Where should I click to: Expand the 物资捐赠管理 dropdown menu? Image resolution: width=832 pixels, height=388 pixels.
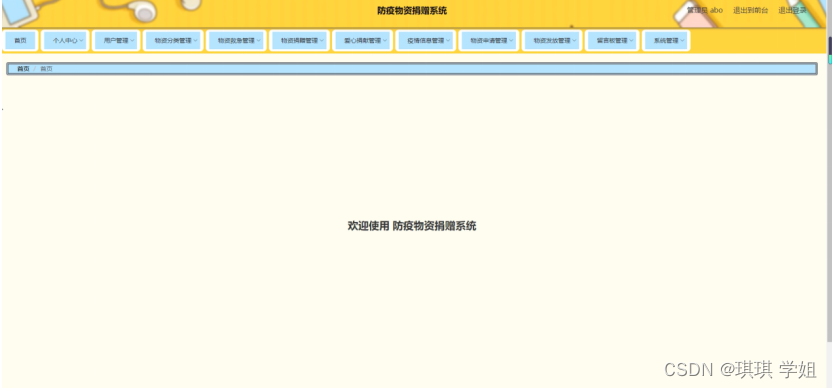(299, 40)
